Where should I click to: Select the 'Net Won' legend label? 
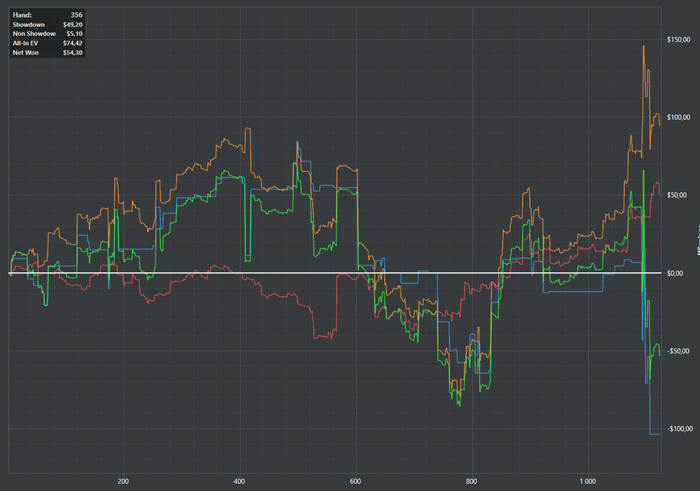[x=25, y=53]
